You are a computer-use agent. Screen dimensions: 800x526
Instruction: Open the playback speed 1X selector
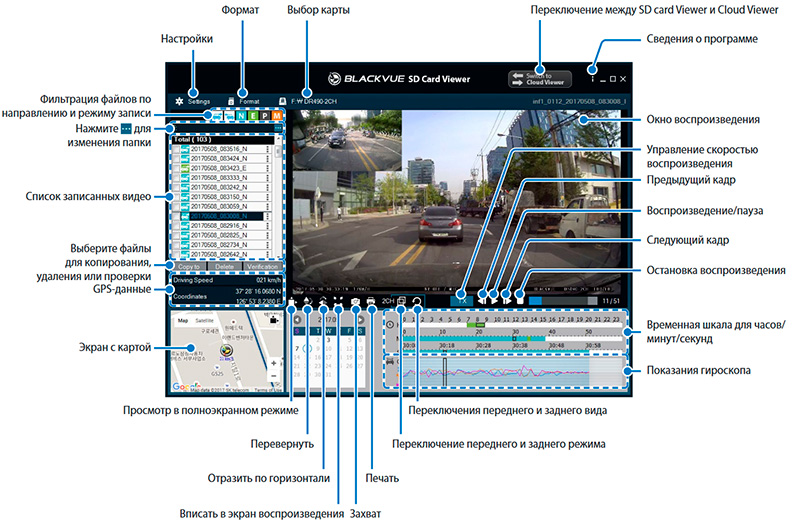pos(461,298)
